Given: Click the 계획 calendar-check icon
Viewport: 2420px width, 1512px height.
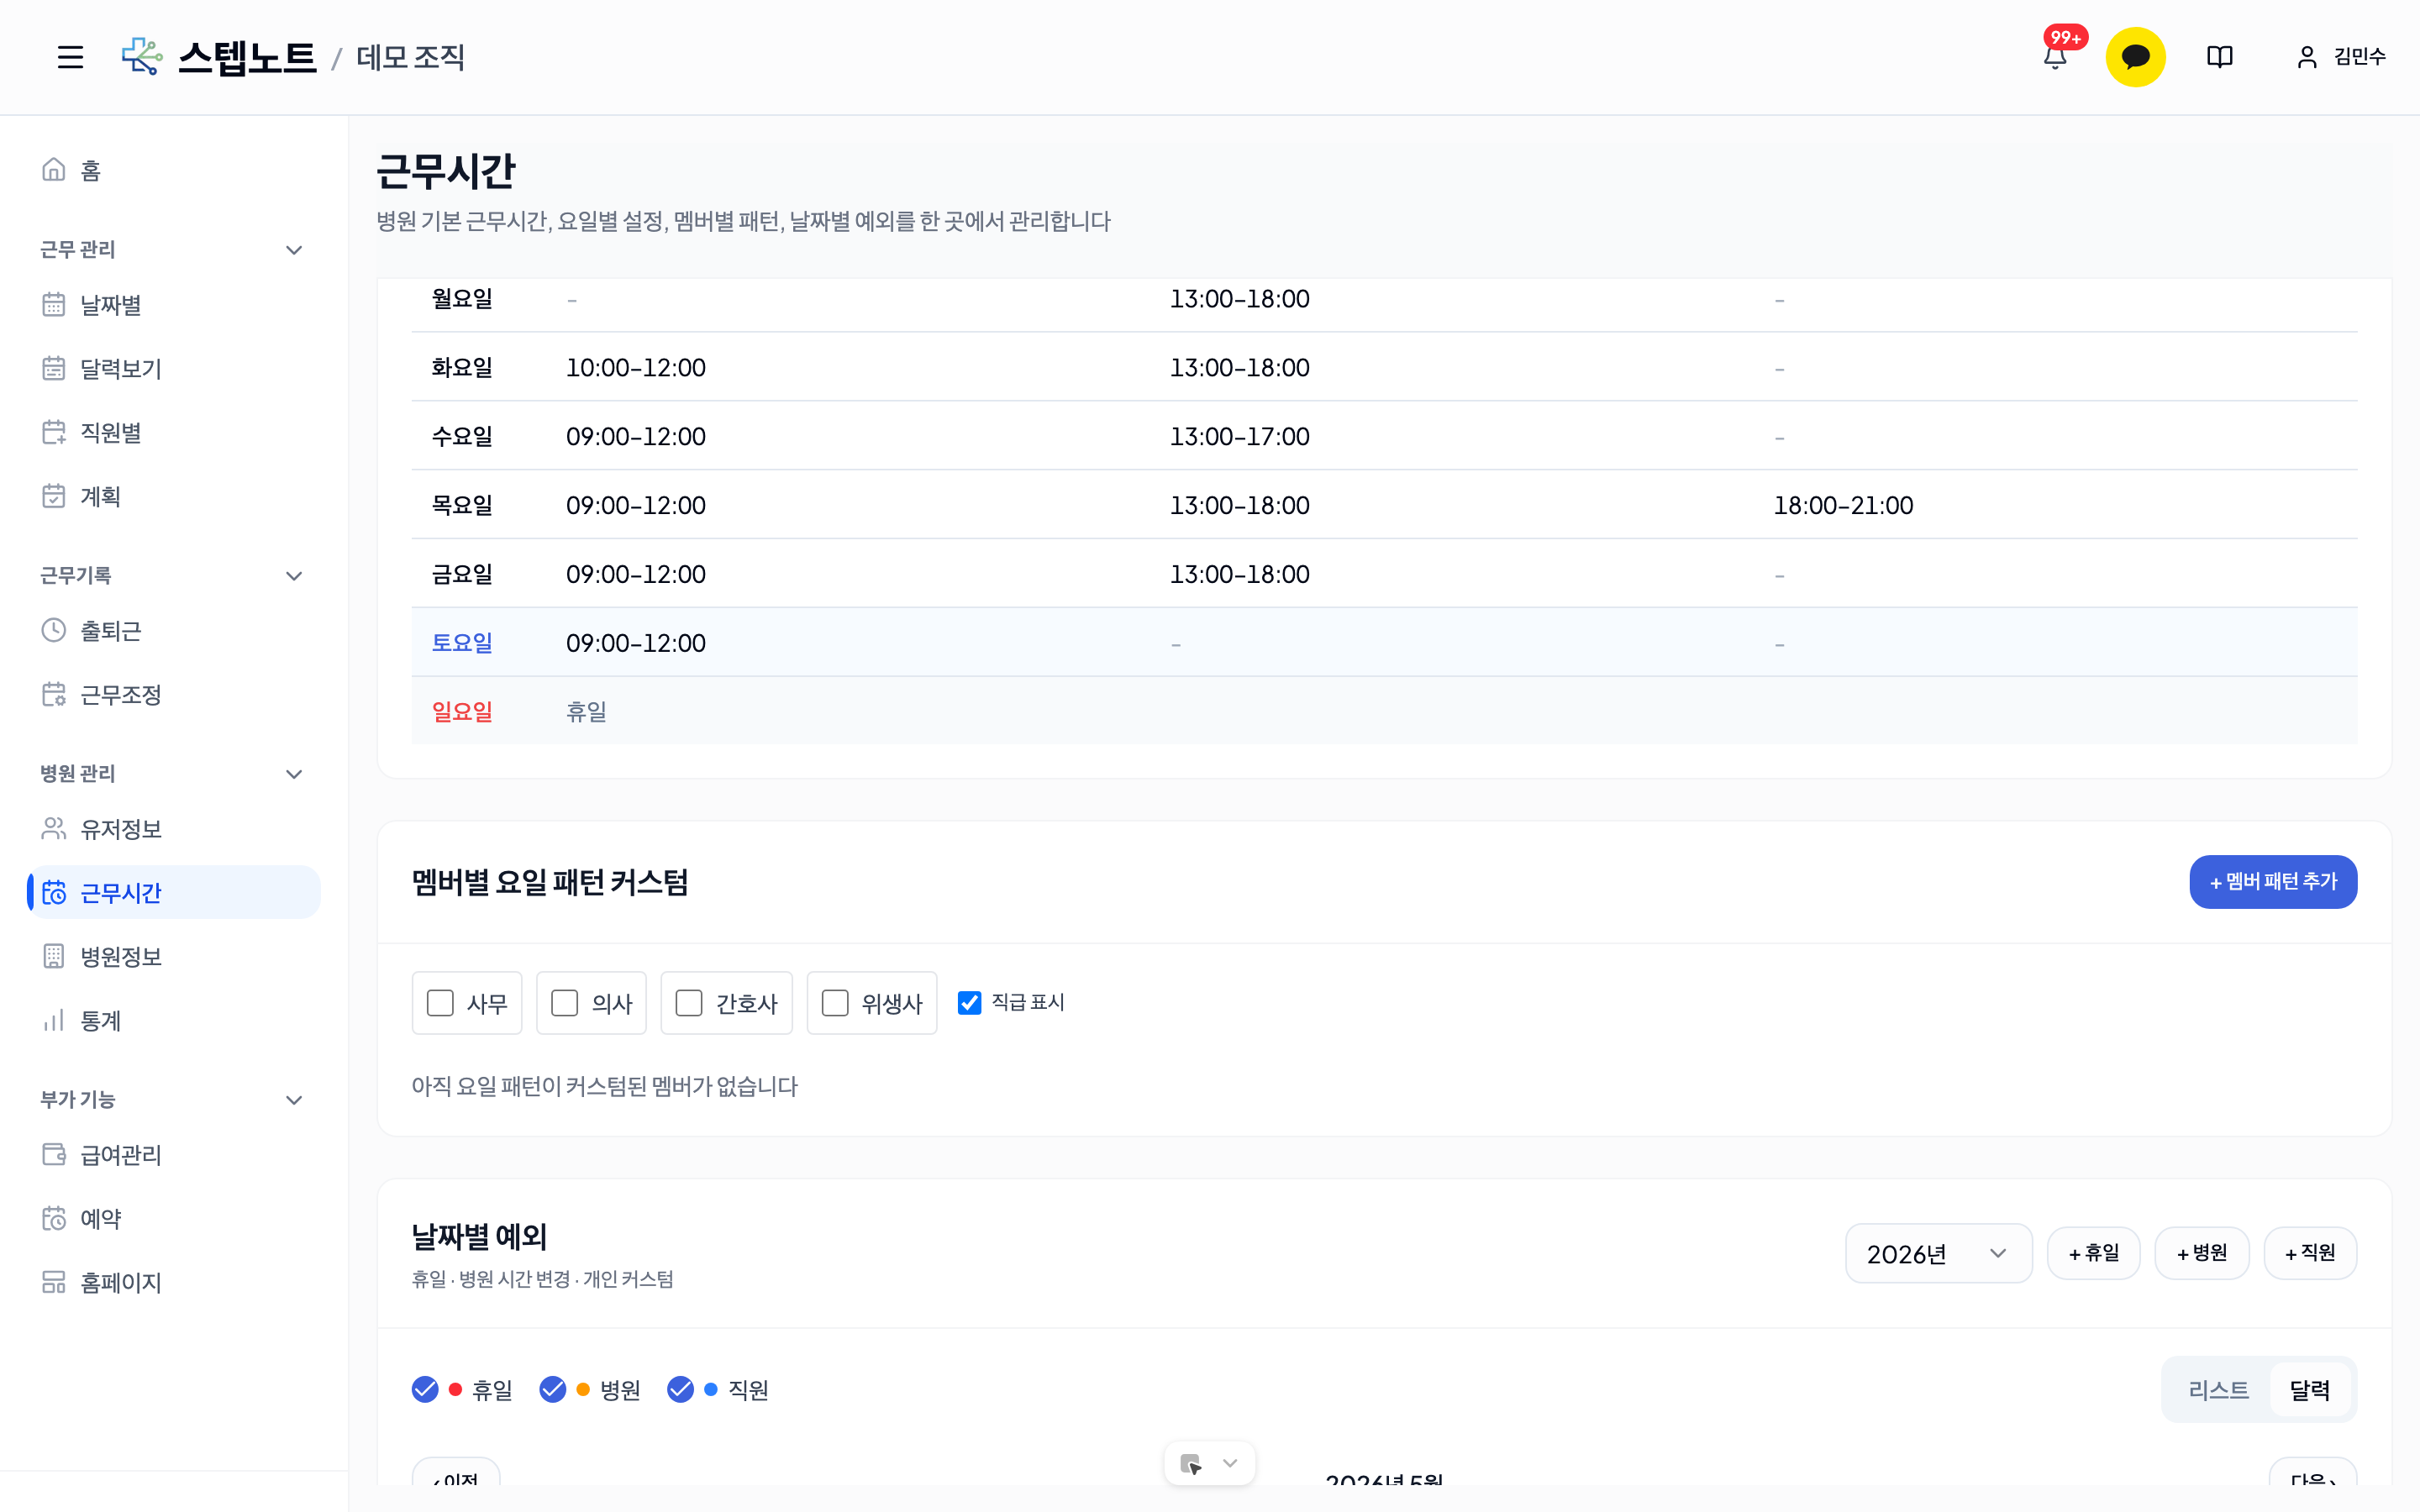Looking at the screenshot, I should (54, 496).
